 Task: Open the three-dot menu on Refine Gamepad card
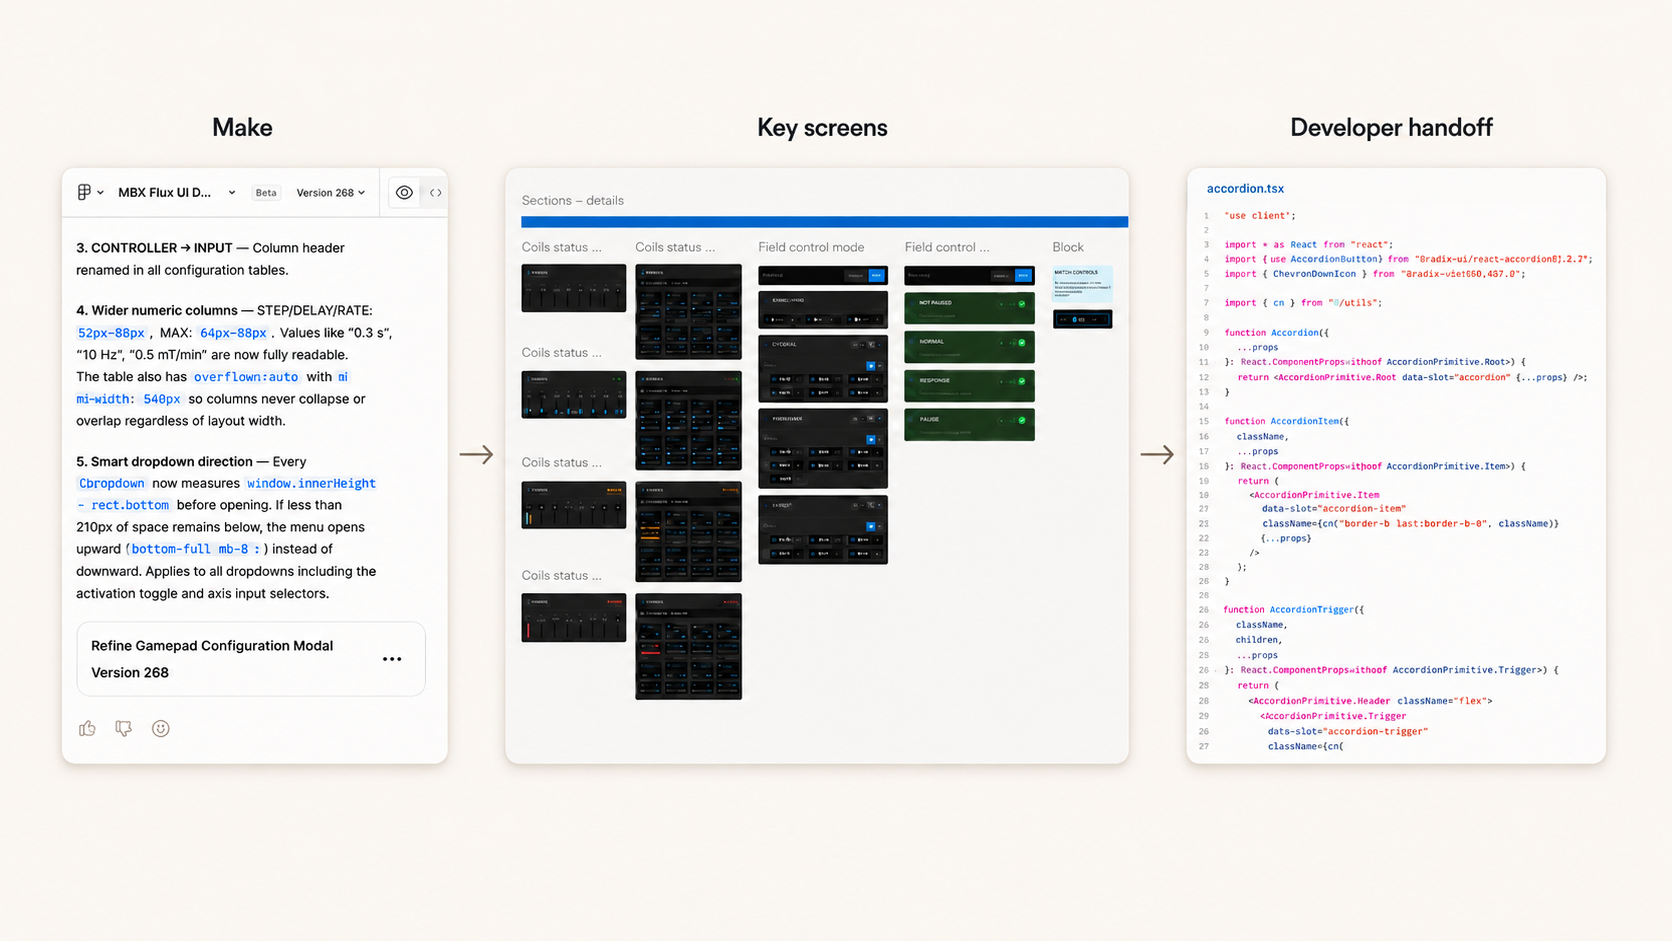(x=392, y=659)
